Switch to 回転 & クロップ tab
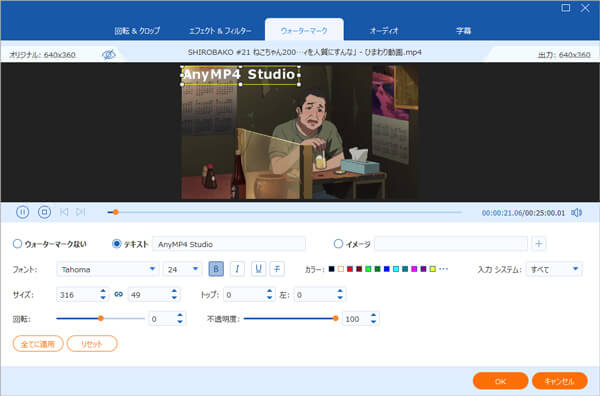The height and width of the screenshot is (396, 600). [137, 31]
